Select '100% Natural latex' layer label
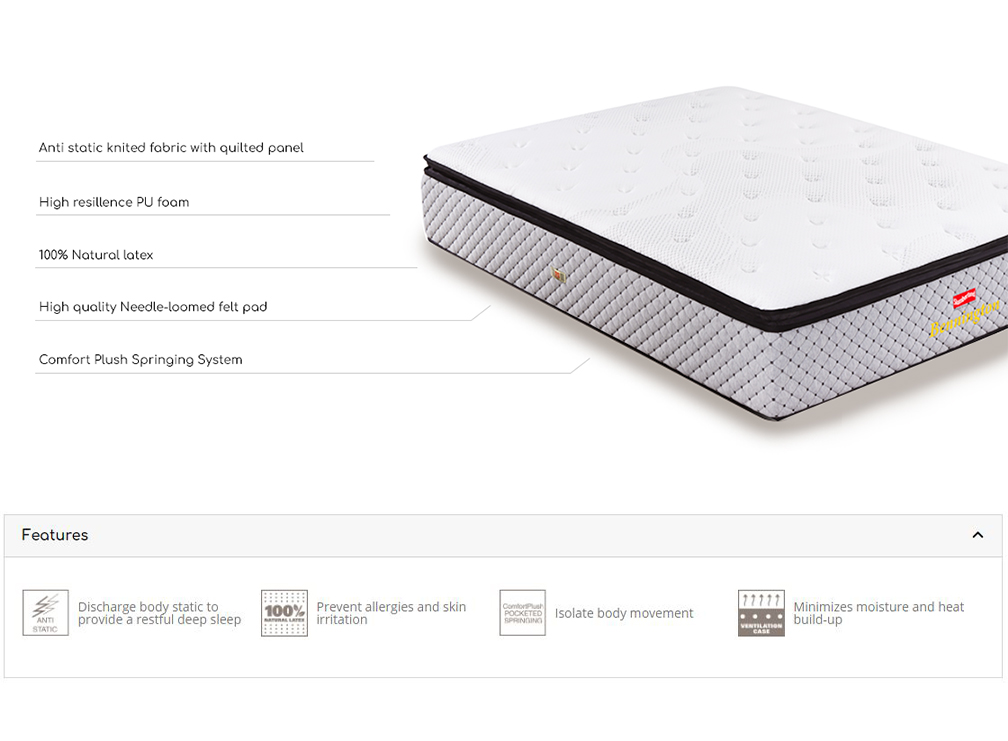Image resolution: width=1008 pixels, height=741 pixels. click(x=96, y=254)
